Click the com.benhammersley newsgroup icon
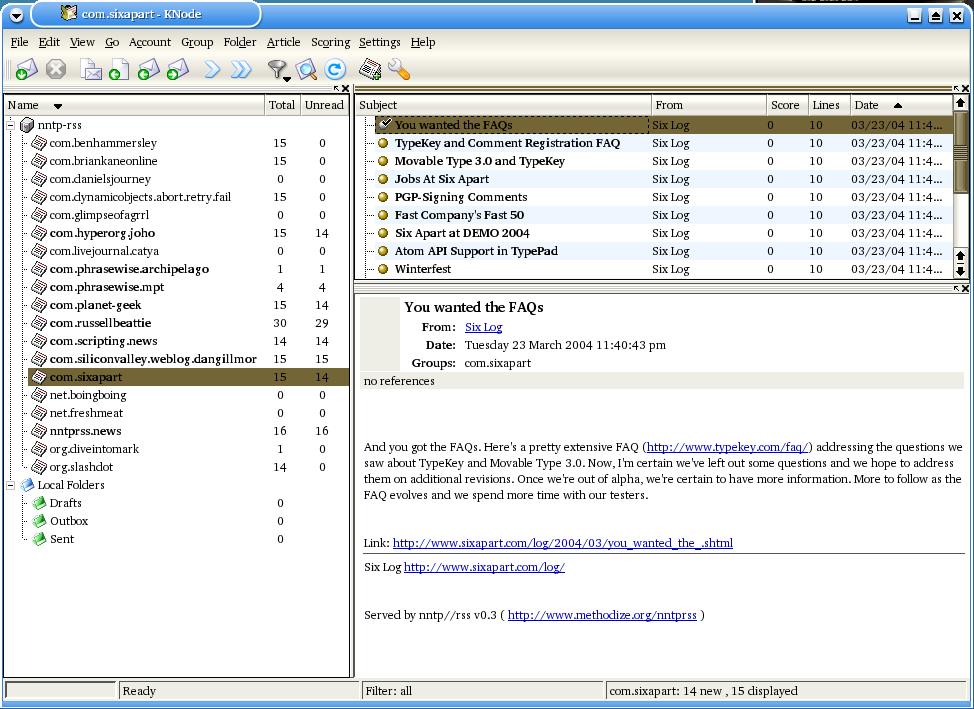This screenshot has height=709, width=974. [x=39, y=143]
